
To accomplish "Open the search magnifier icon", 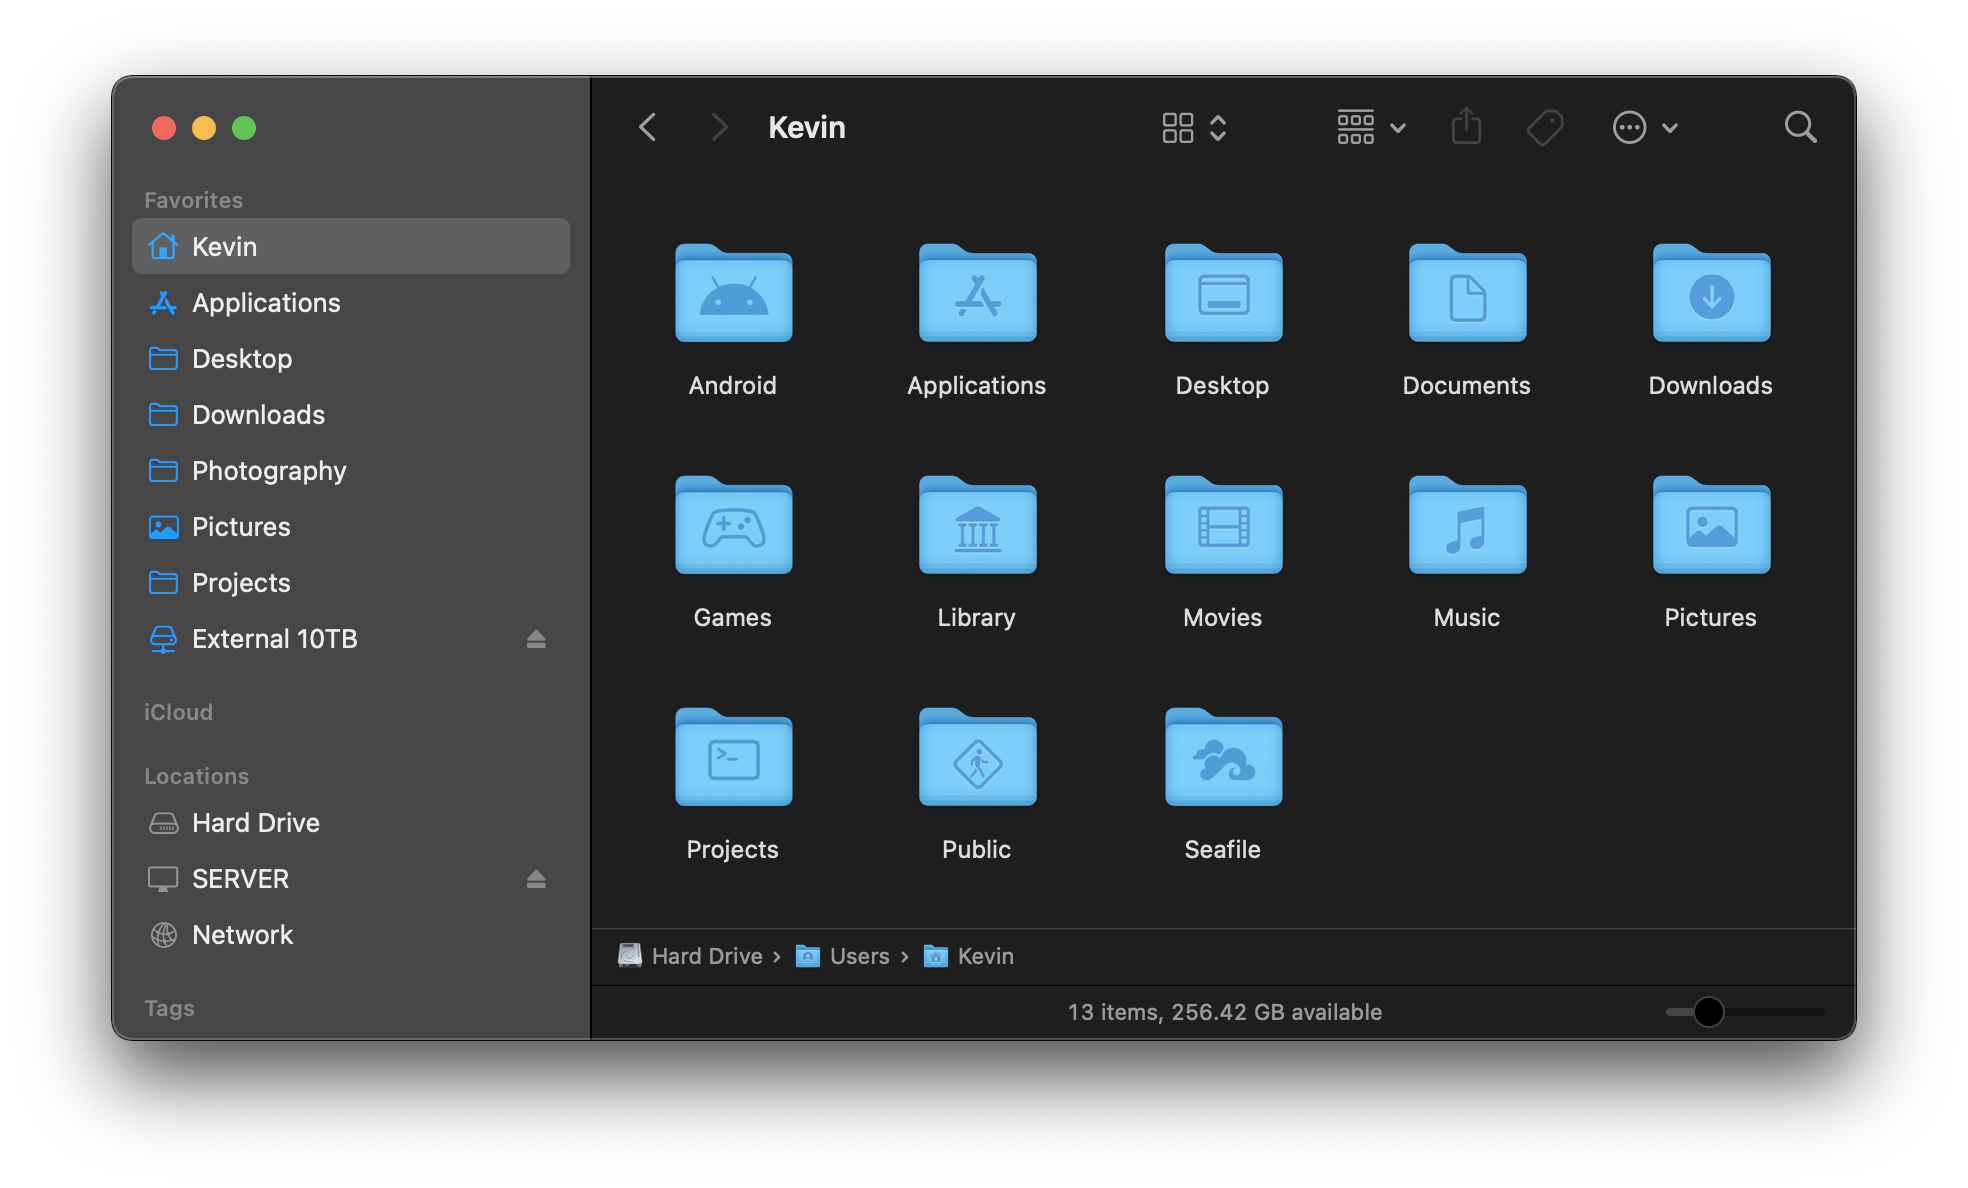I will pos(1800,127).
